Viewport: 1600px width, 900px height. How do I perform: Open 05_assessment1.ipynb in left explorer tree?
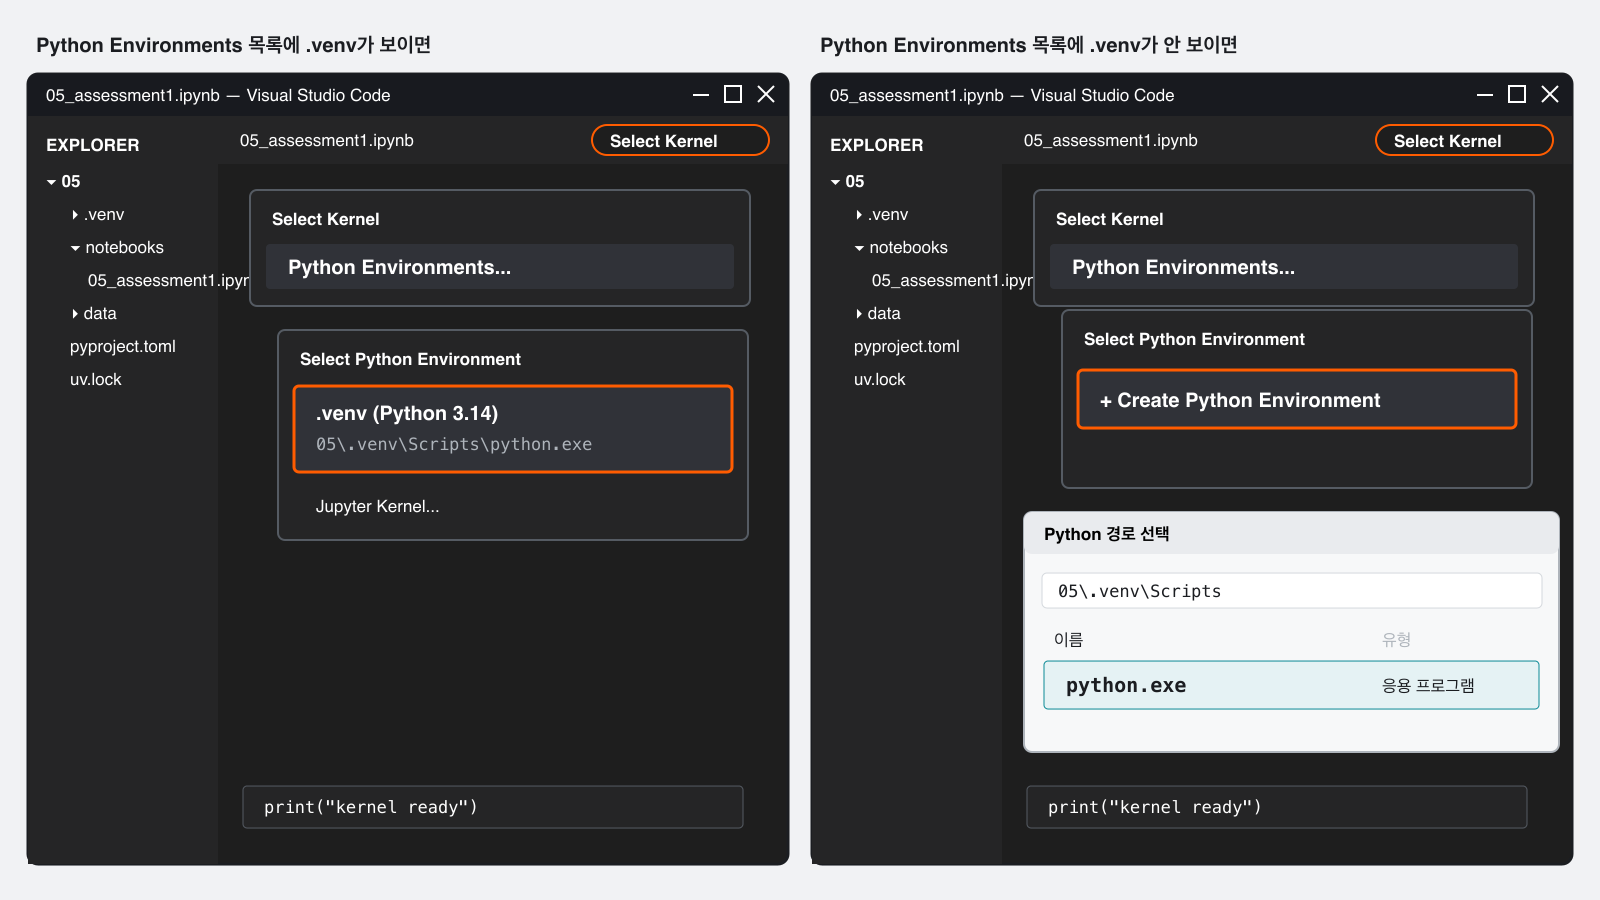pos(168,280)
